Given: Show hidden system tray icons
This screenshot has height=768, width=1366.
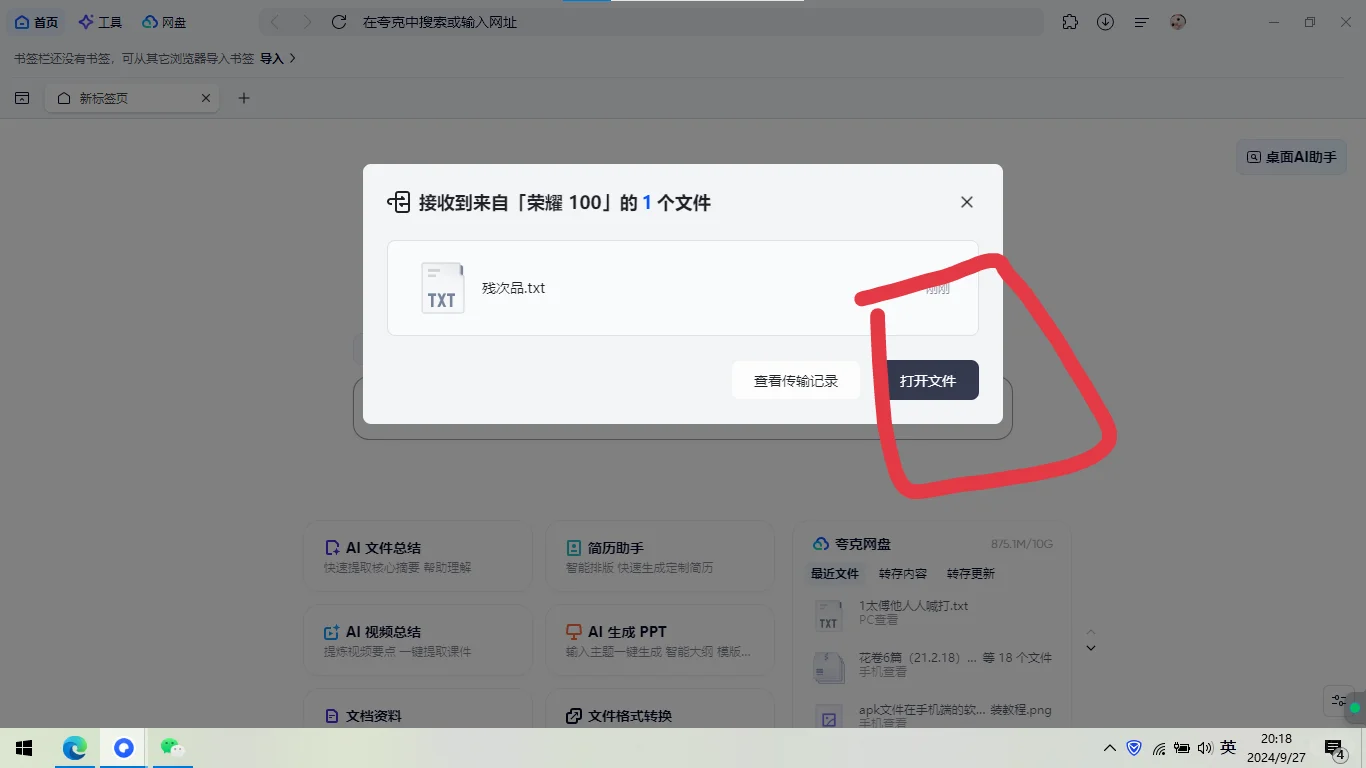Looking at the screenshot, I should pos(1110,748).
